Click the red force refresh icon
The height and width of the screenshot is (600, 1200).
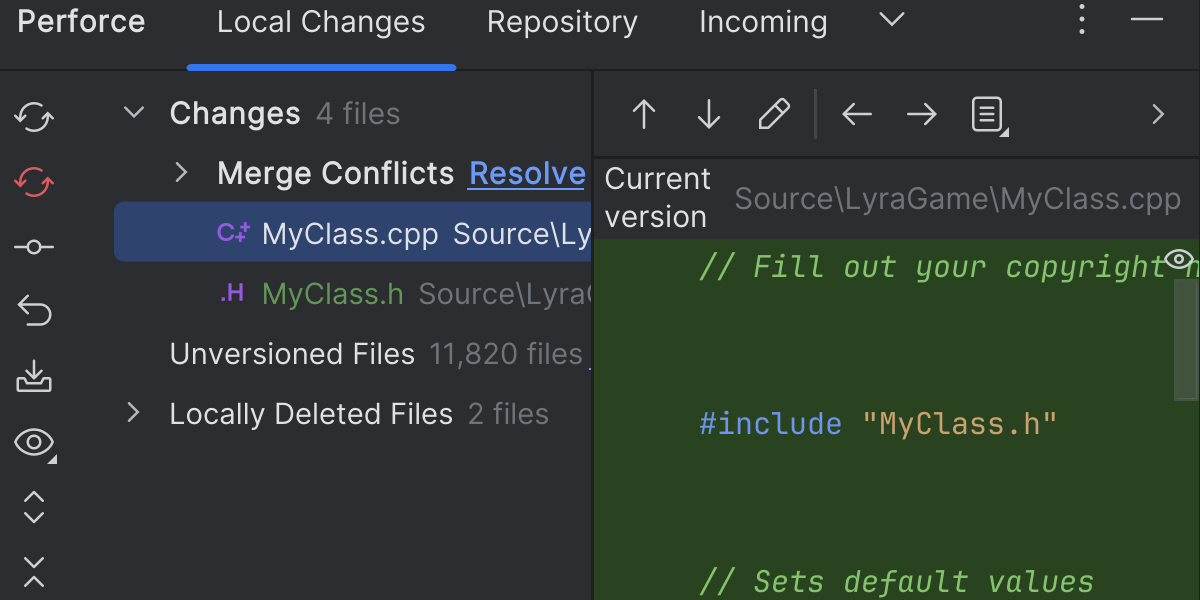(34, 182)
